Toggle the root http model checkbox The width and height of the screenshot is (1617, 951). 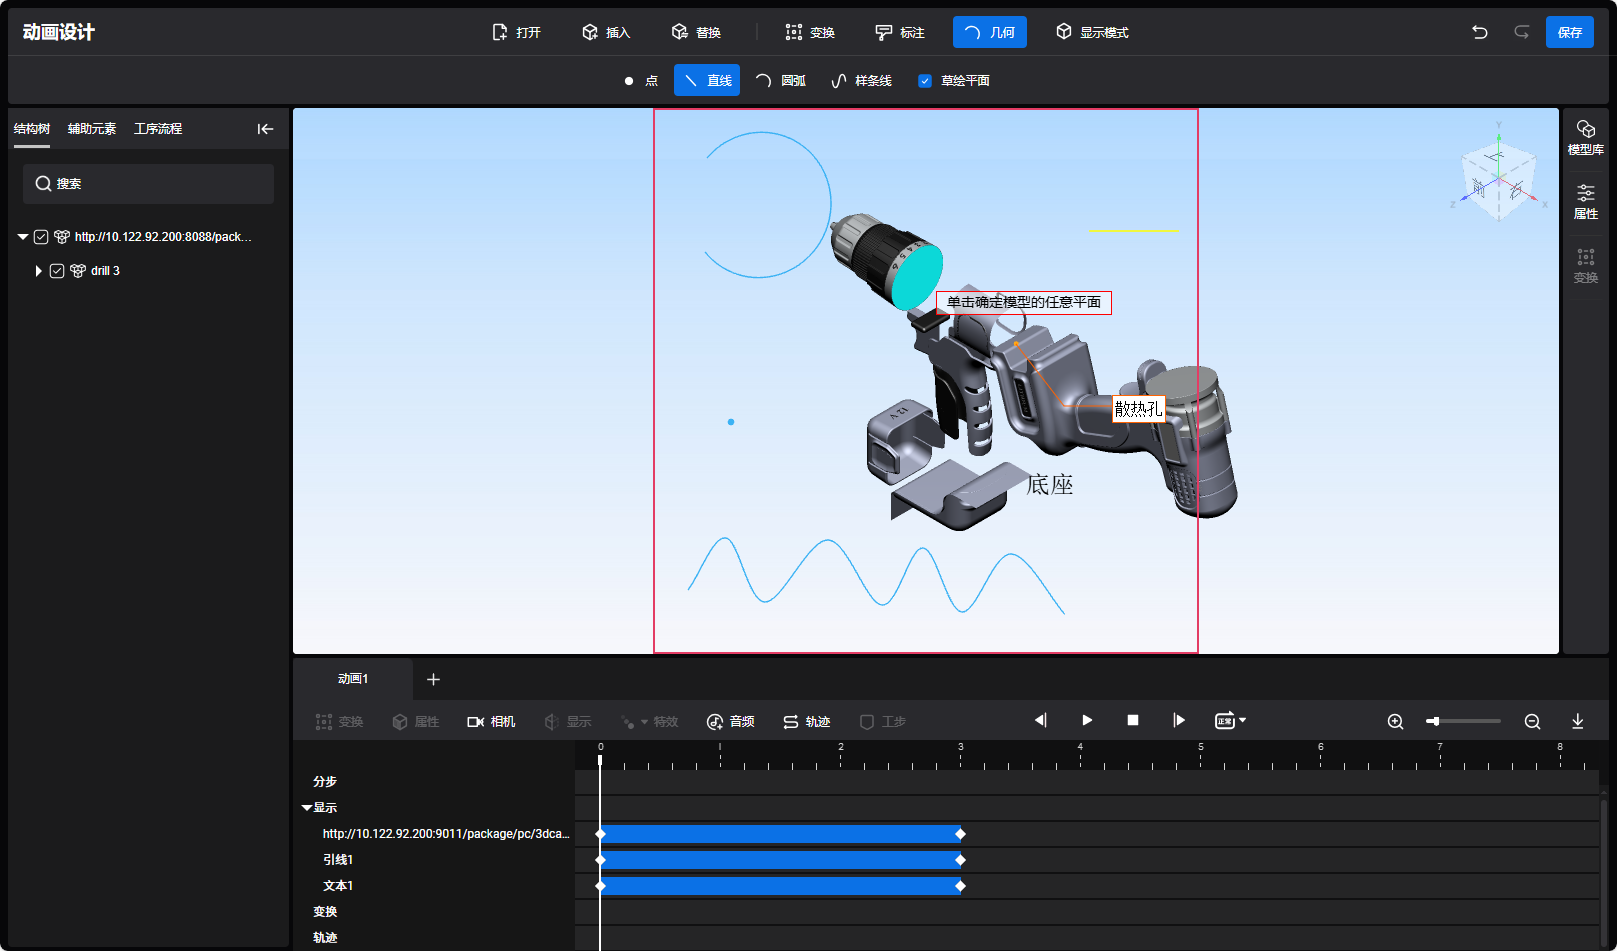click(41, 237)
